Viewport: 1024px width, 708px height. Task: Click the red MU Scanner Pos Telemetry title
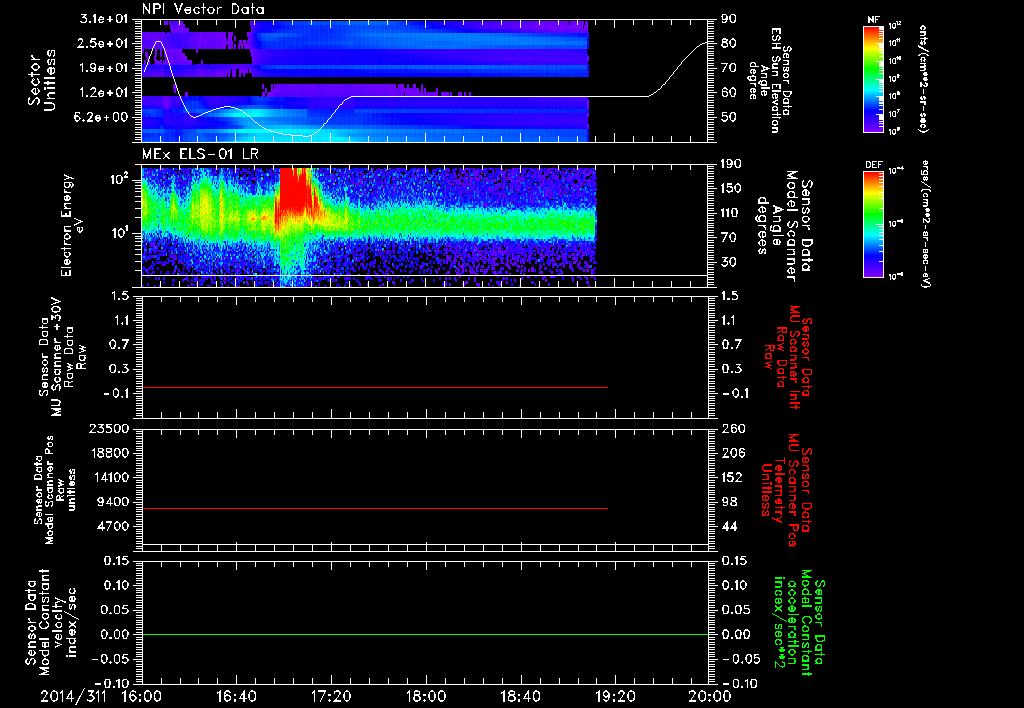coord(786,490)
